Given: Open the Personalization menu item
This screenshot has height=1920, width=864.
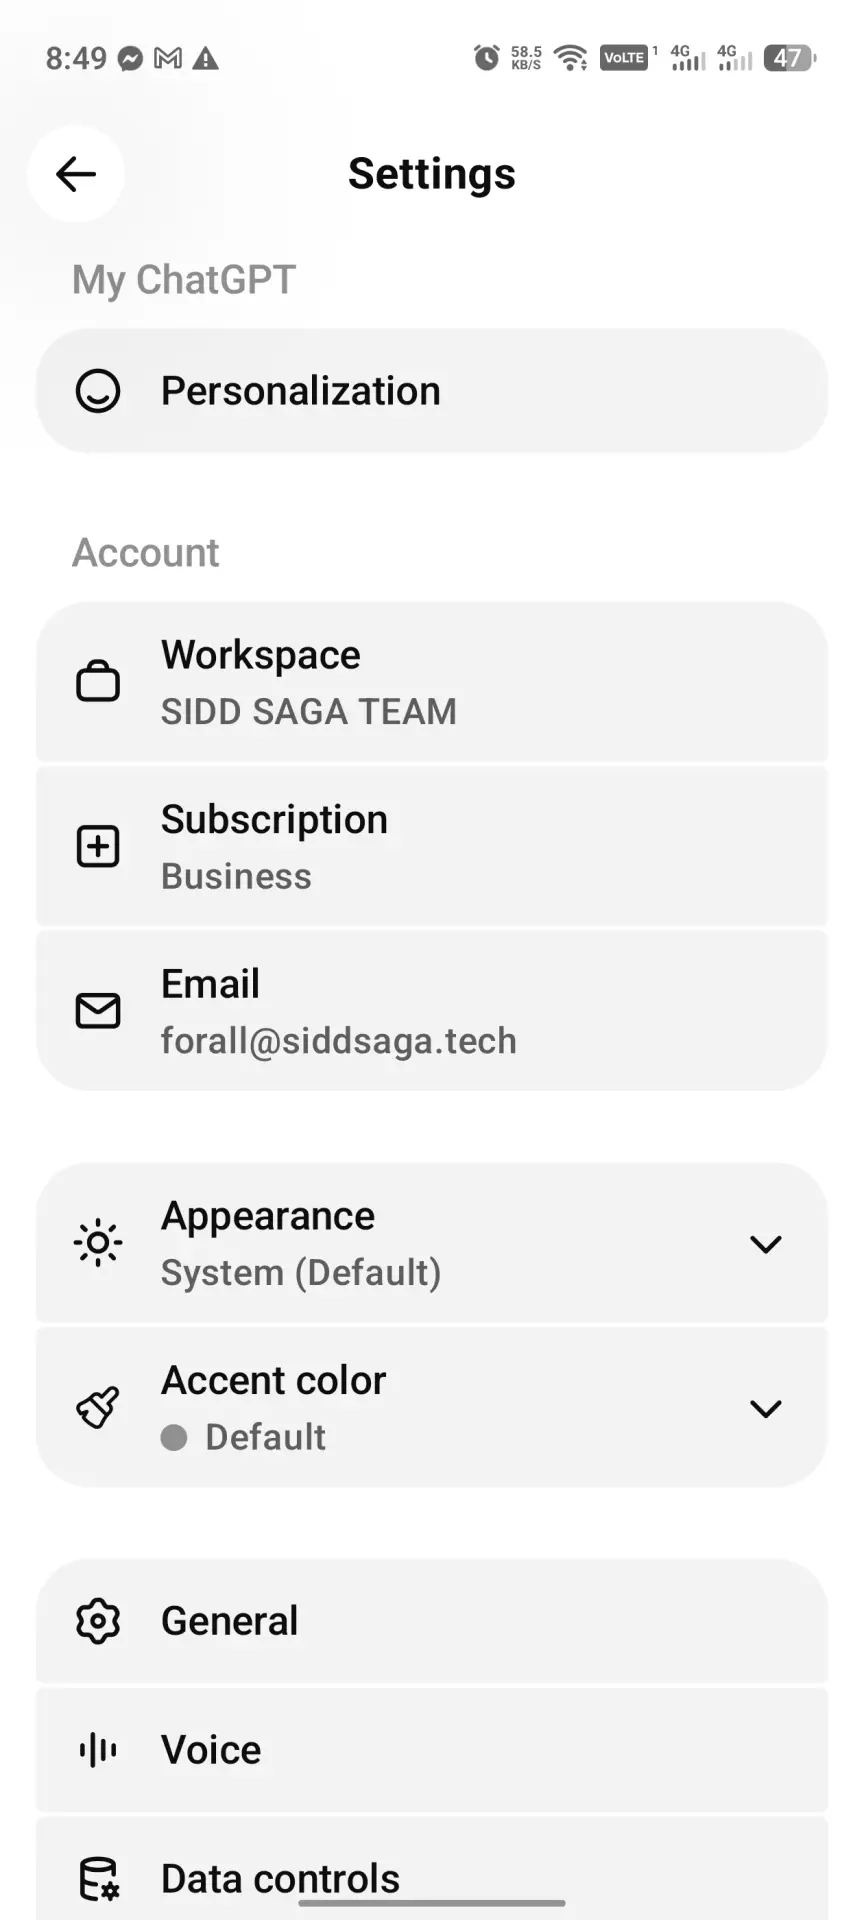Looking at the screenshot, I should point(432,391).
